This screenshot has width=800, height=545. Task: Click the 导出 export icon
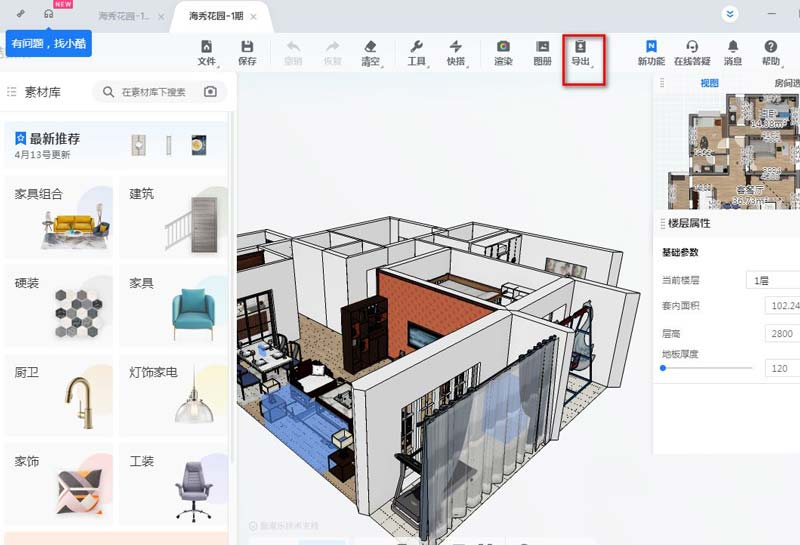581,53
